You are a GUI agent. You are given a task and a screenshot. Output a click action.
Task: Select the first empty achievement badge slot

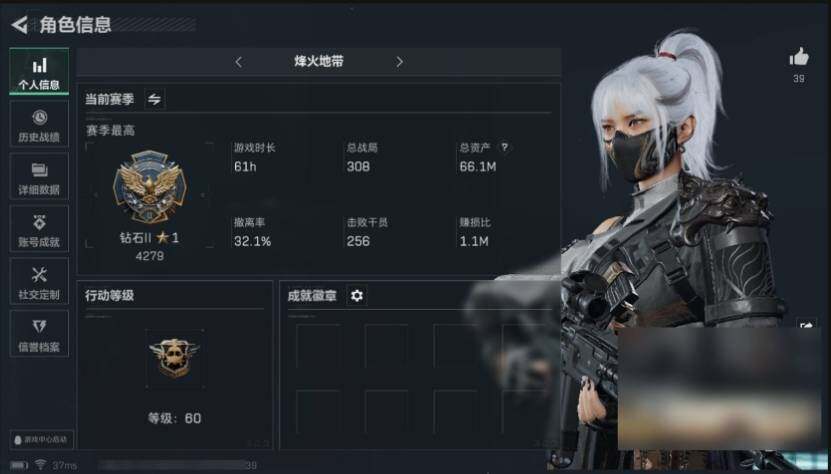(x=319, y=346)
